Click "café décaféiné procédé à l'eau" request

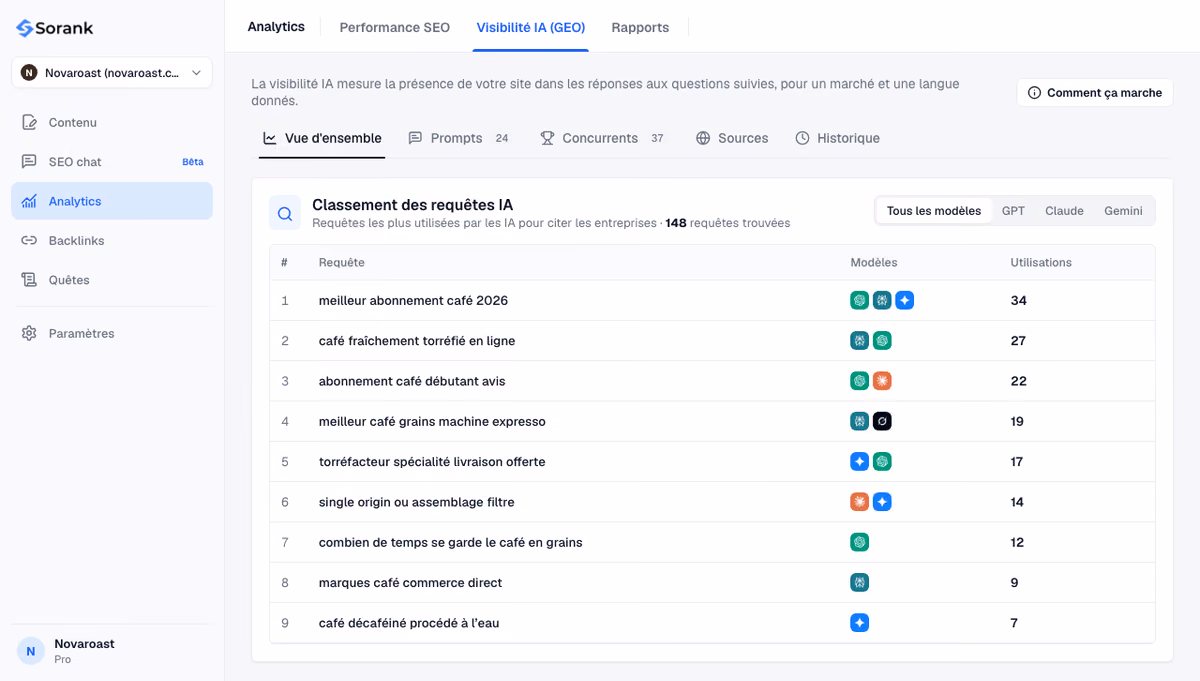click(x=409, y=623)
